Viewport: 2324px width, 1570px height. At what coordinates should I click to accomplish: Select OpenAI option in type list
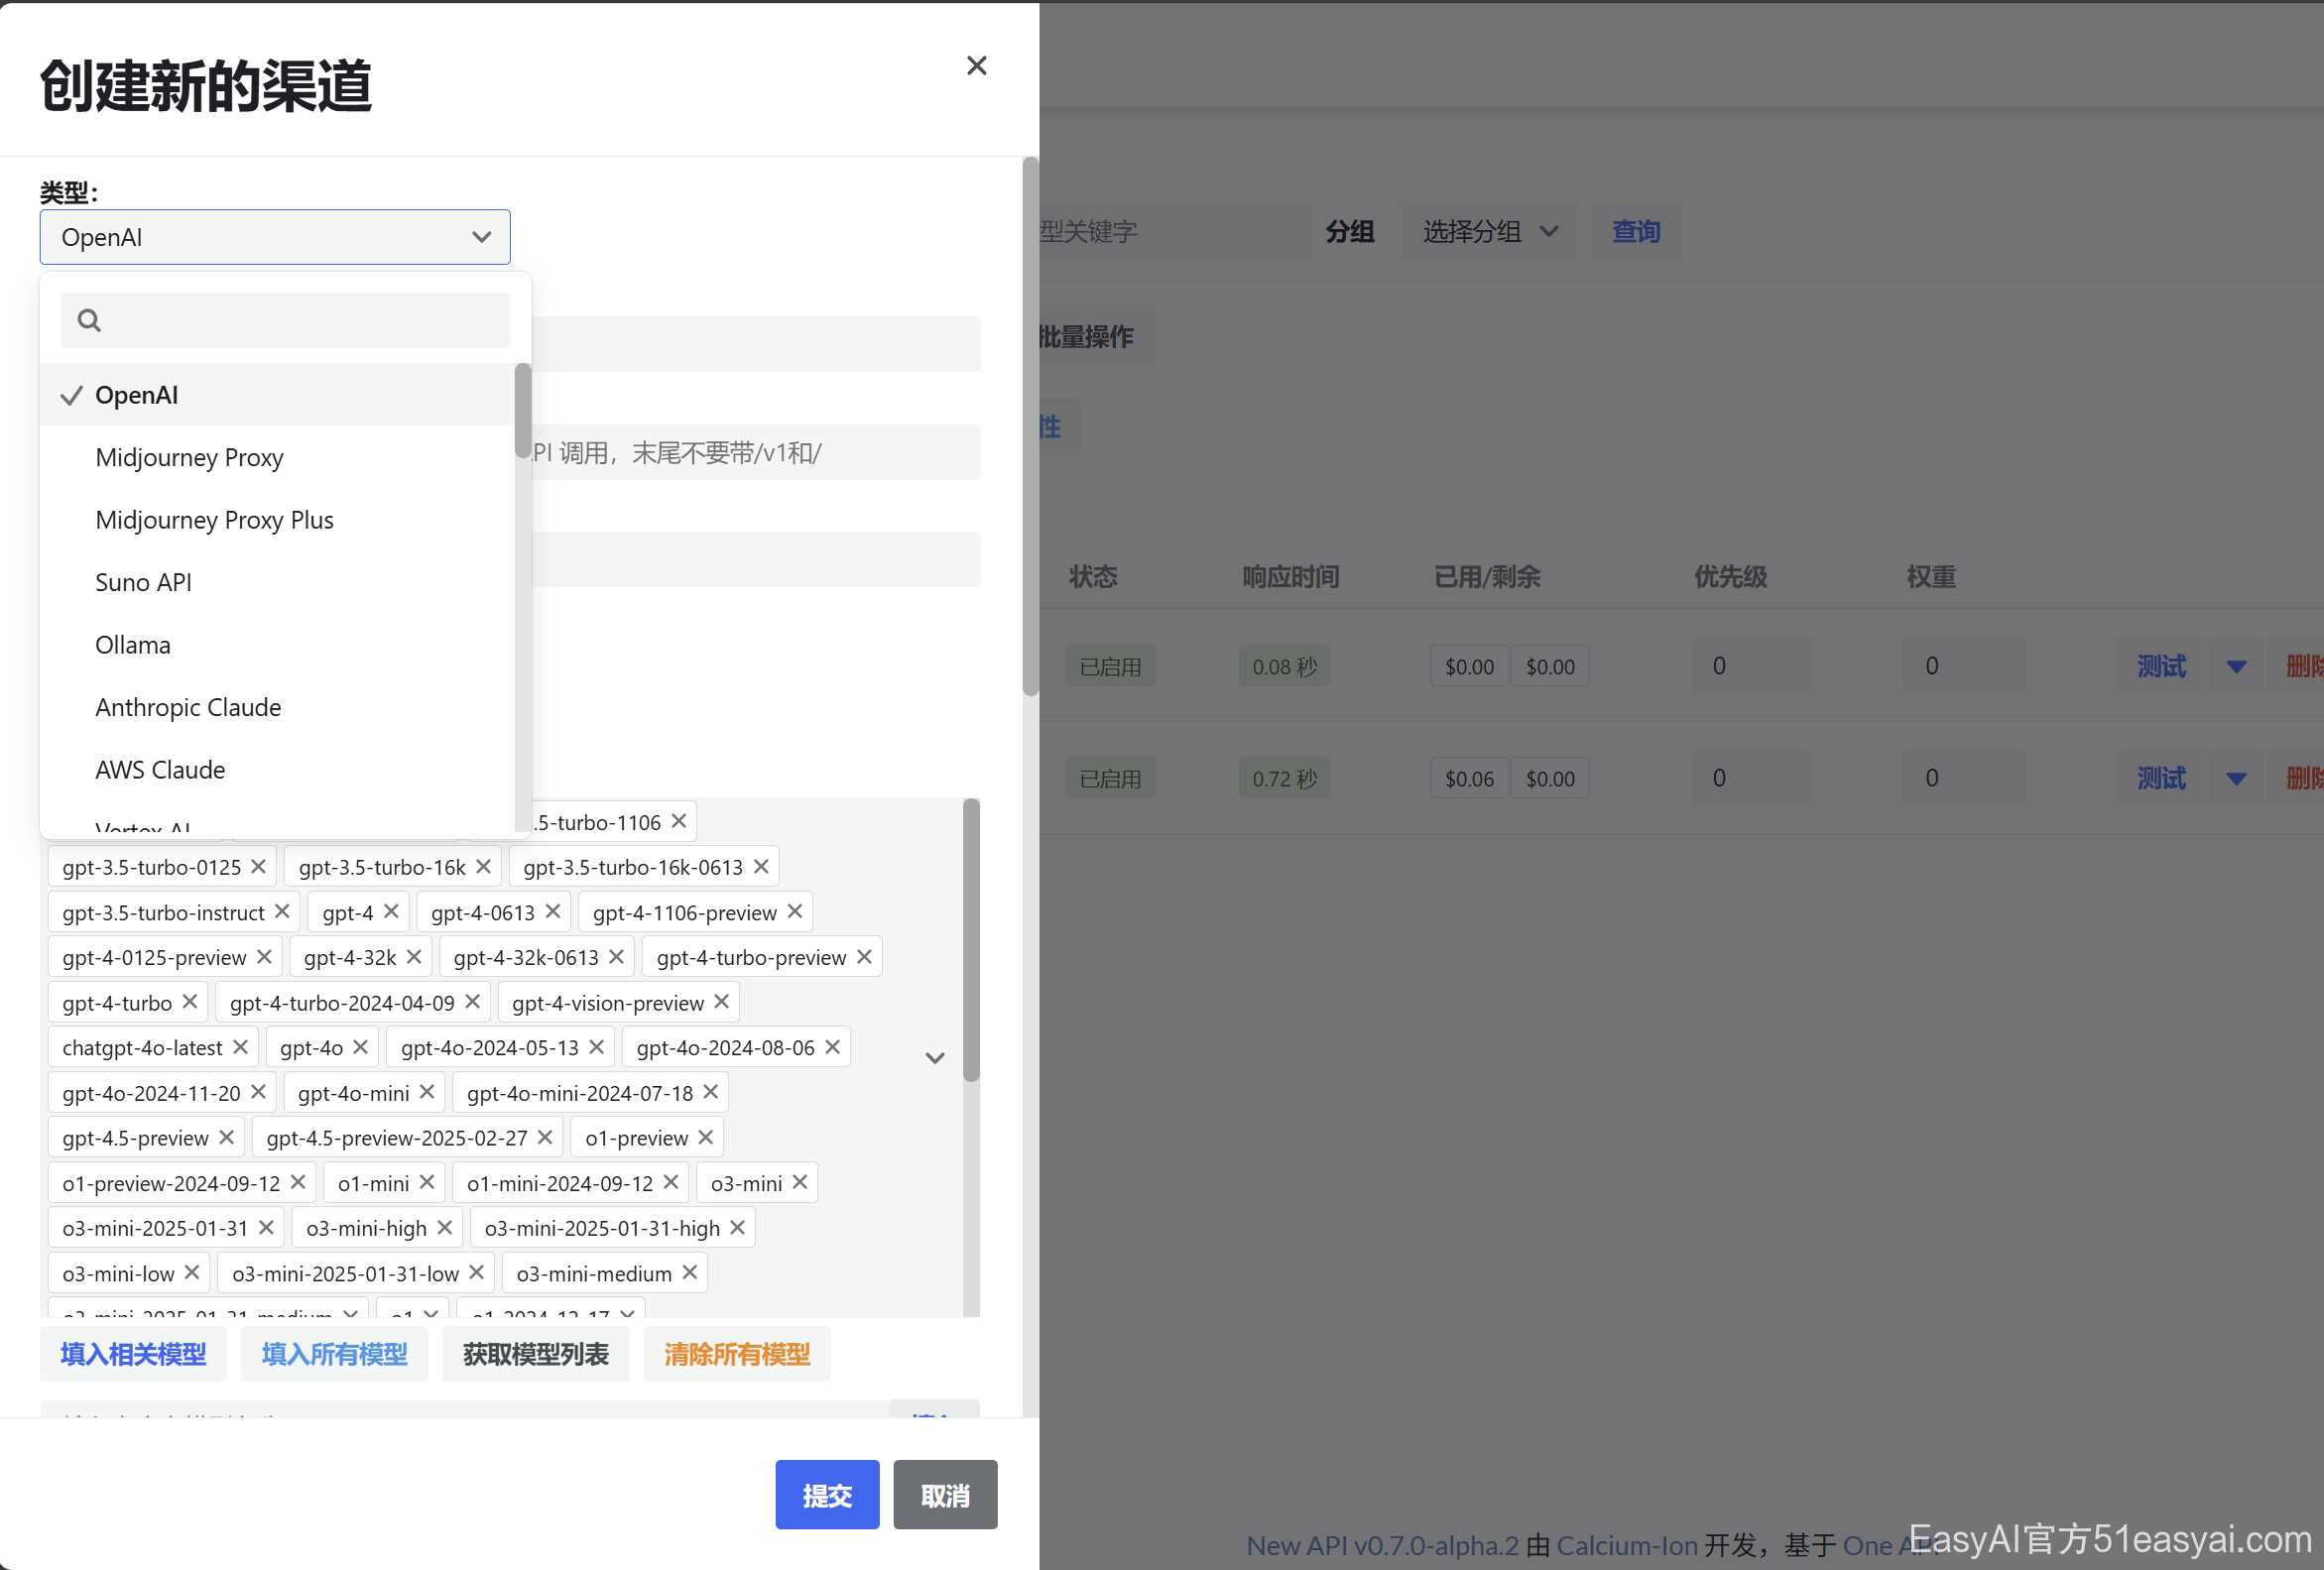point(277,395)
